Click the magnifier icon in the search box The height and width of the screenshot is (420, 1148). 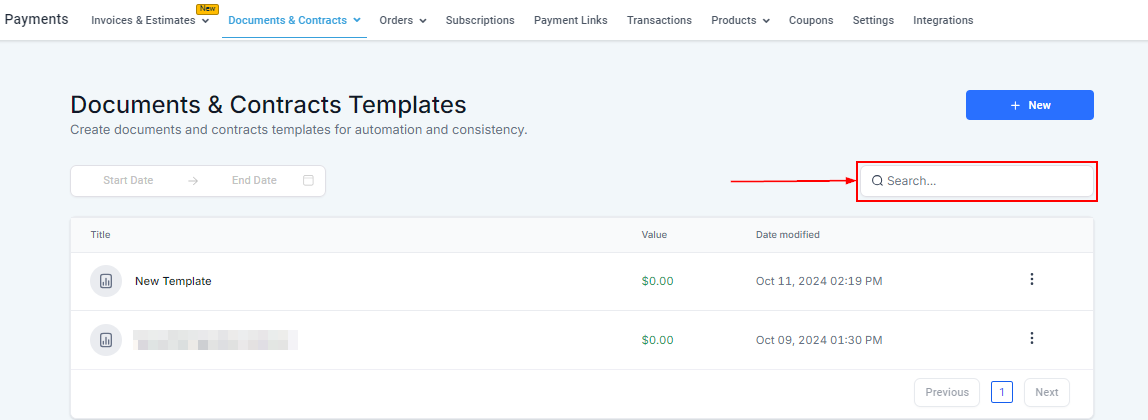[877, 181]
